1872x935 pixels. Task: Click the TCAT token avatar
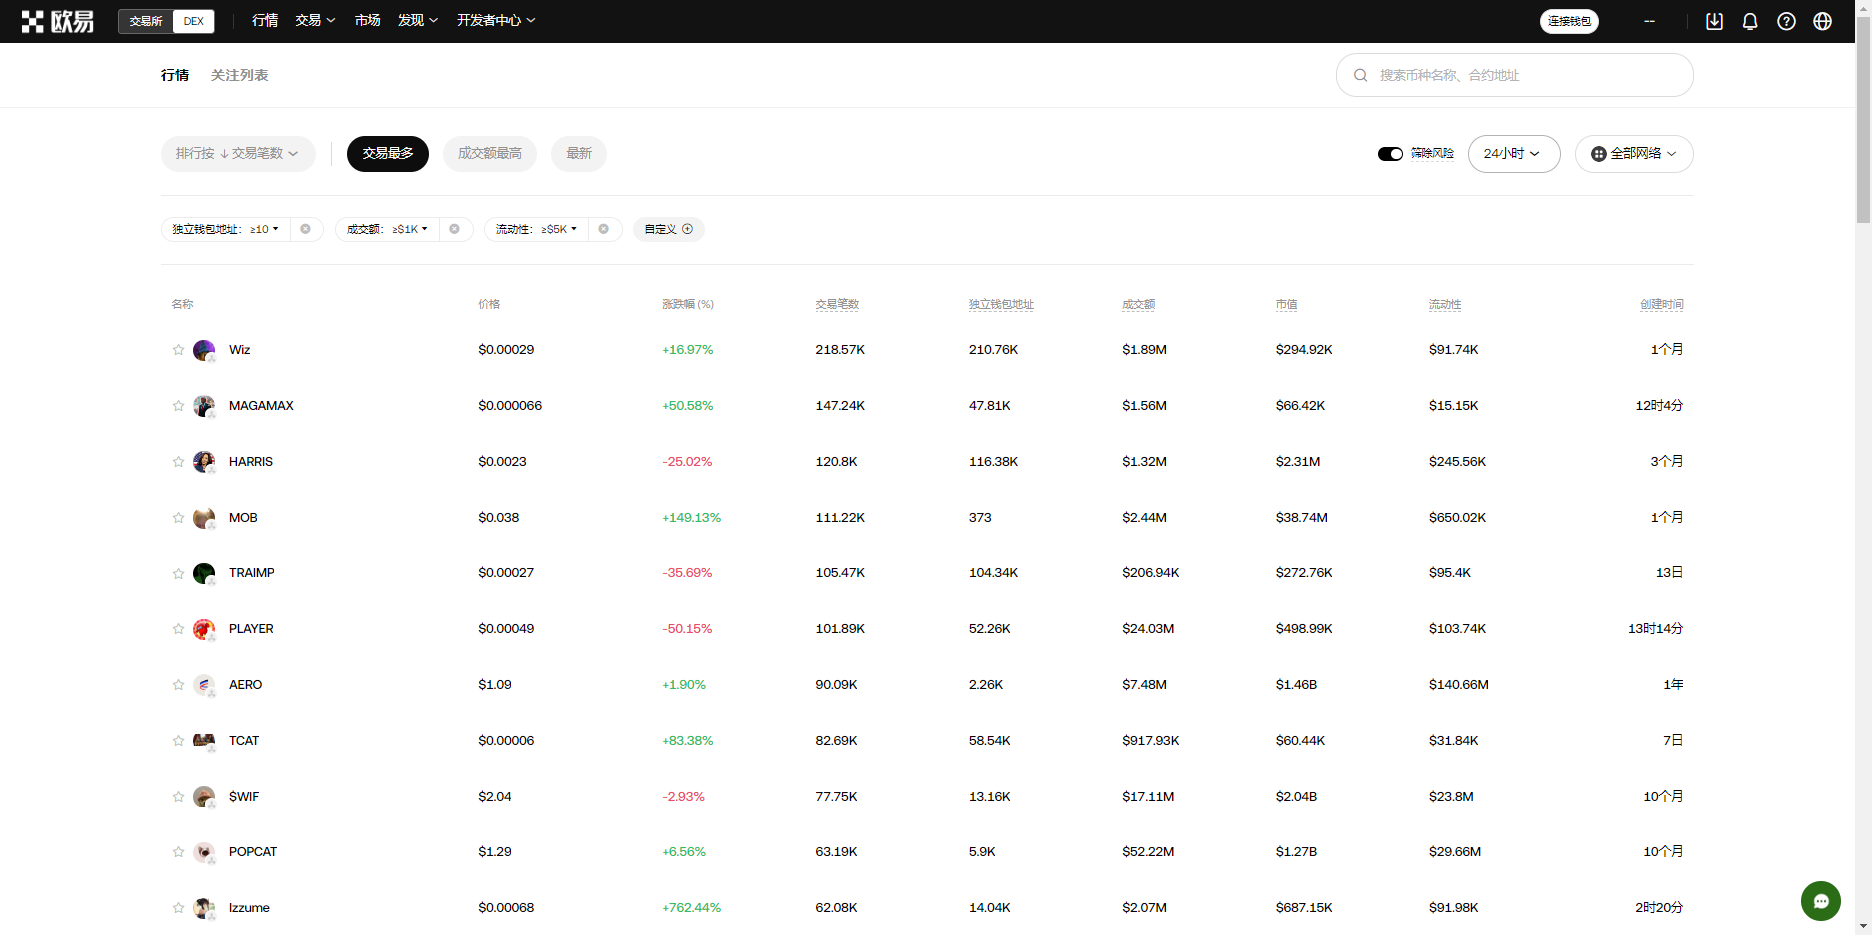click(204, 741)
